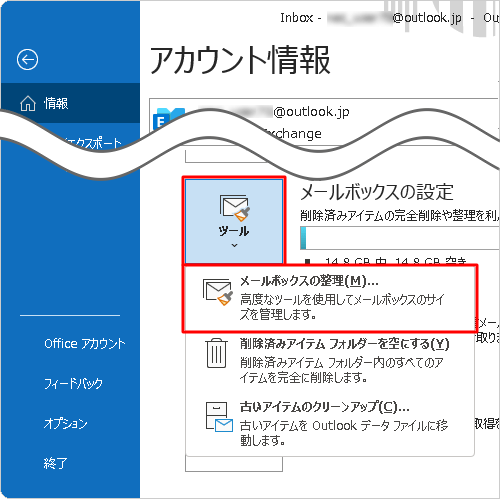Click text 高度なツールを使用してメールボックスのサイズを管理します
500x500 pixels.
point(342,307)
